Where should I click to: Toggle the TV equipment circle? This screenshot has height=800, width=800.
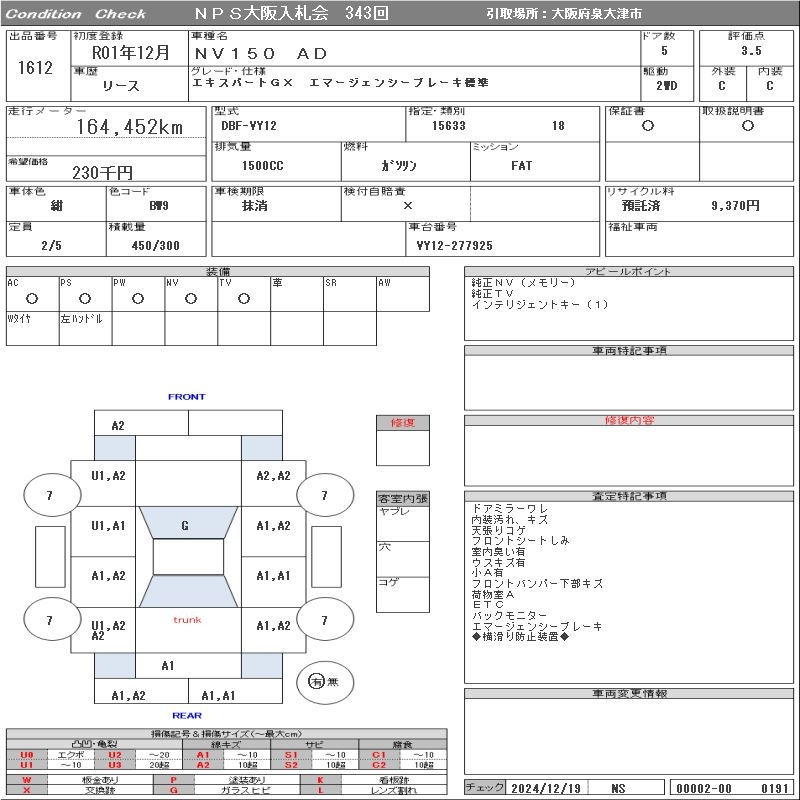pos(243,298)
